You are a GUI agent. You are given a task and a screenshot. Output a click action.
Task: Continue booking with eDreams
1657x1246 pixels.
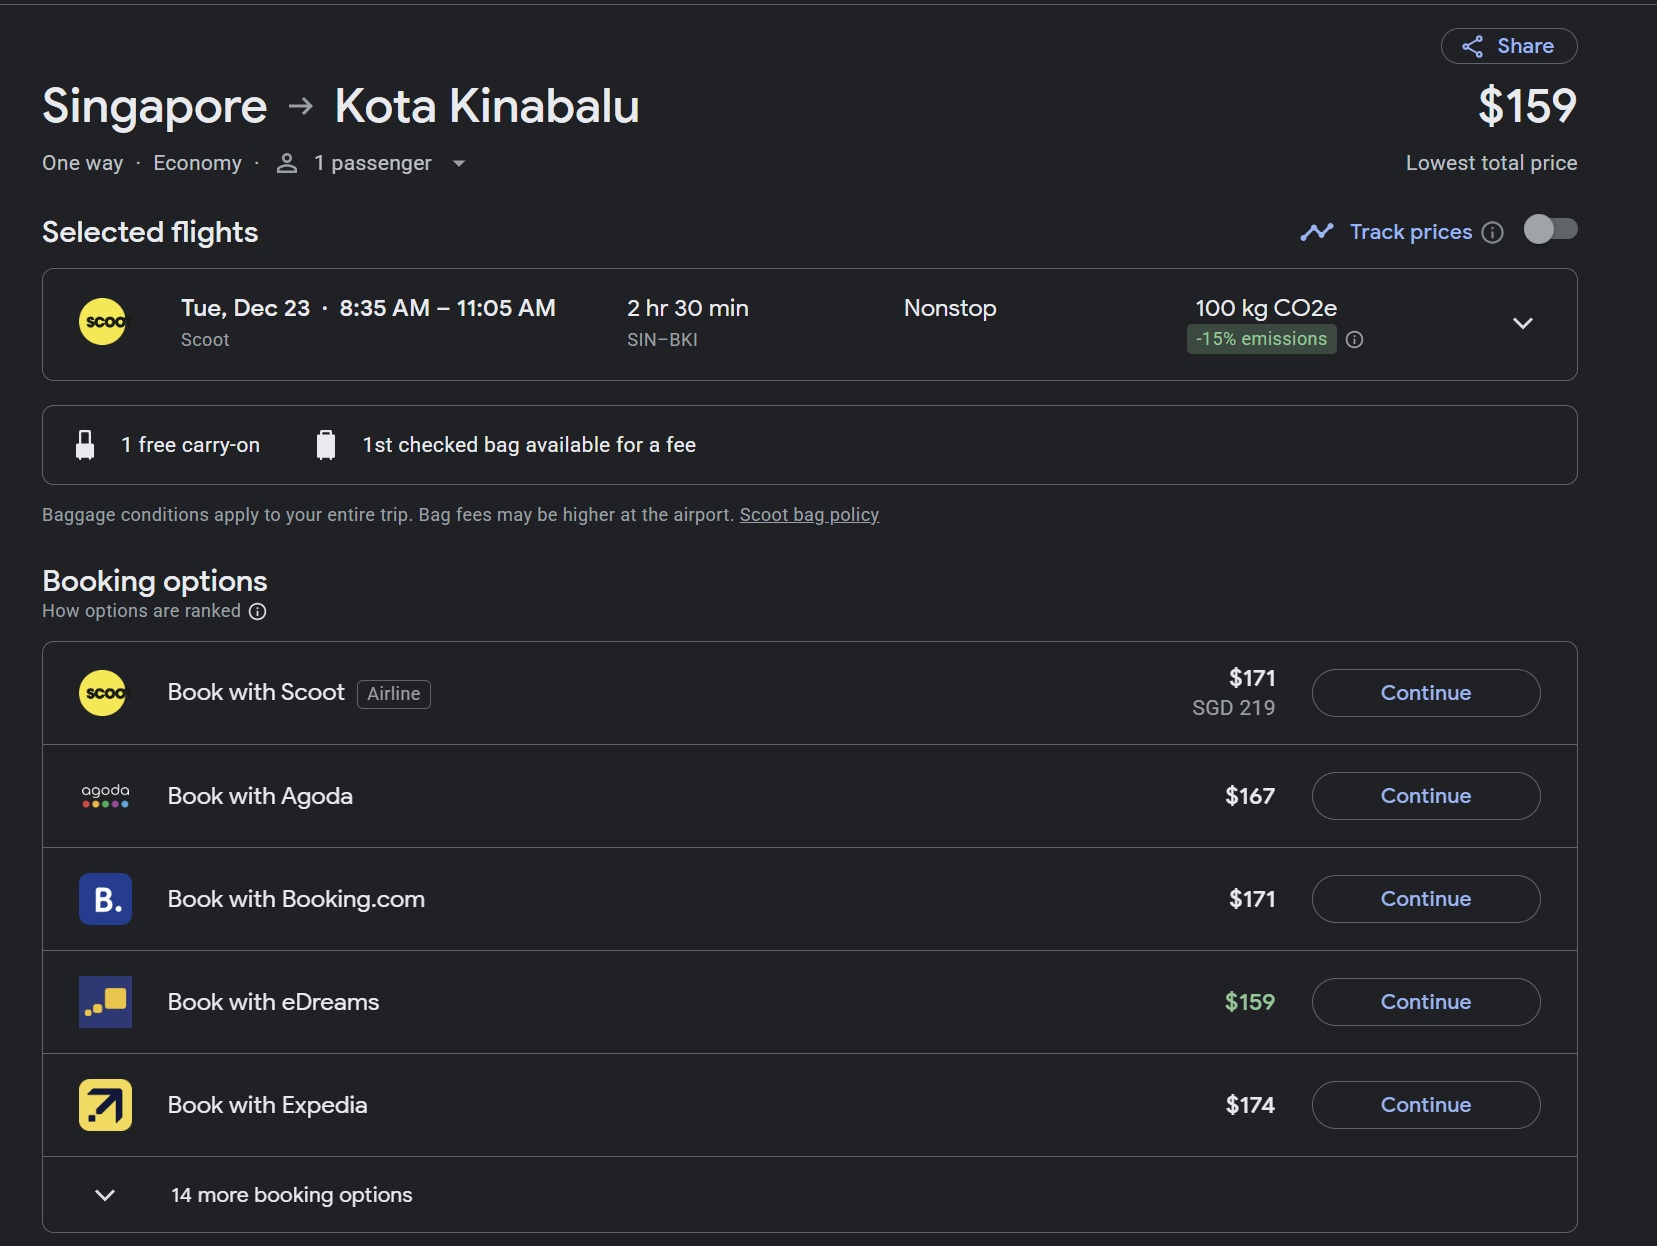pyautogui.click(x=1425, y=1002)
